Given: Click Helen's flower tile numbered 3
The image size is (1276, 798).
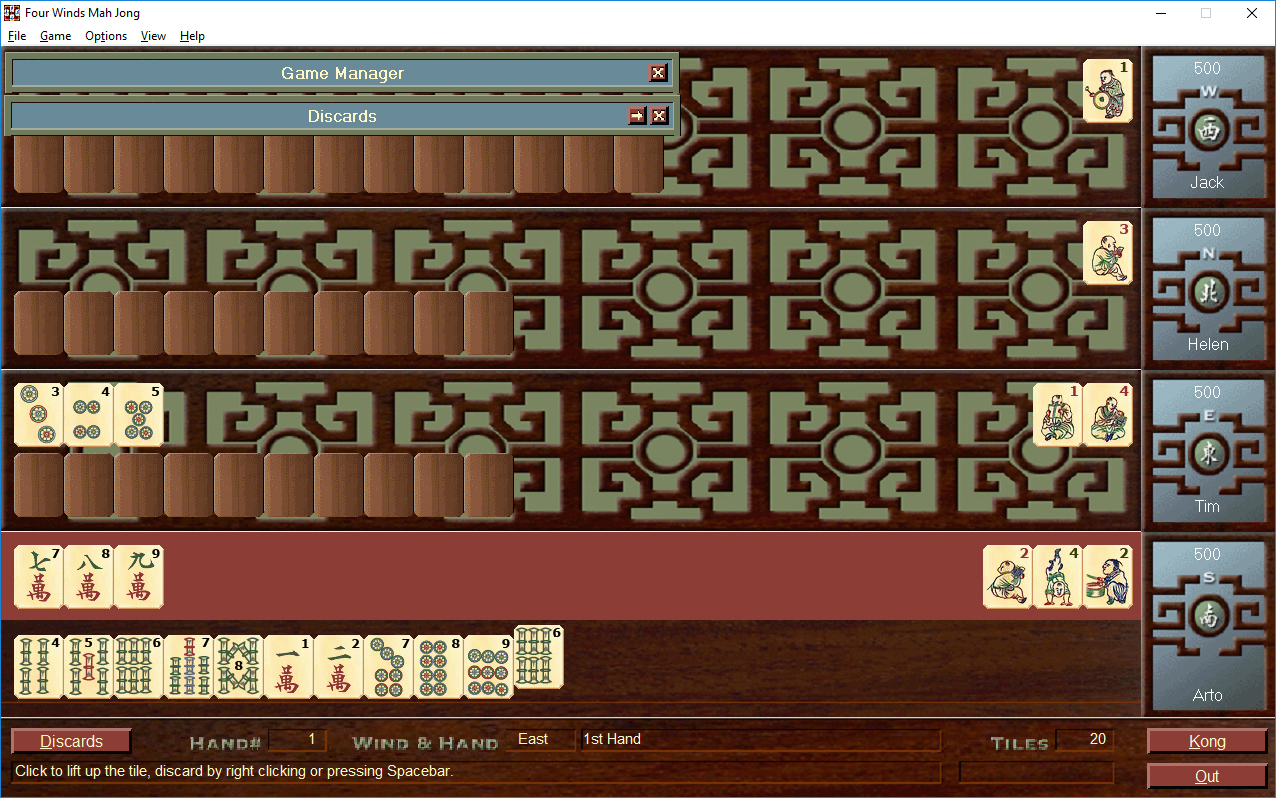Looking at the screenshot, I should (x=1108, y=253).
